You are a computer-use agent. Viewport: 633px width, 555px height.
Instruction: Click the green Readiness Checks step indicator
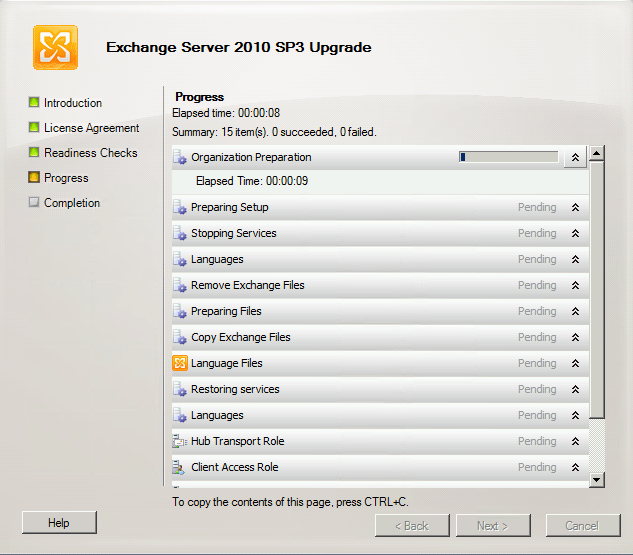(x=34, y=152)
